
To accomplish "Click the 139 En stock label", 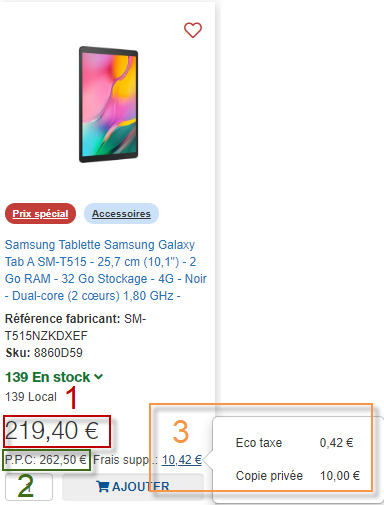I will (x=48, y=377).
